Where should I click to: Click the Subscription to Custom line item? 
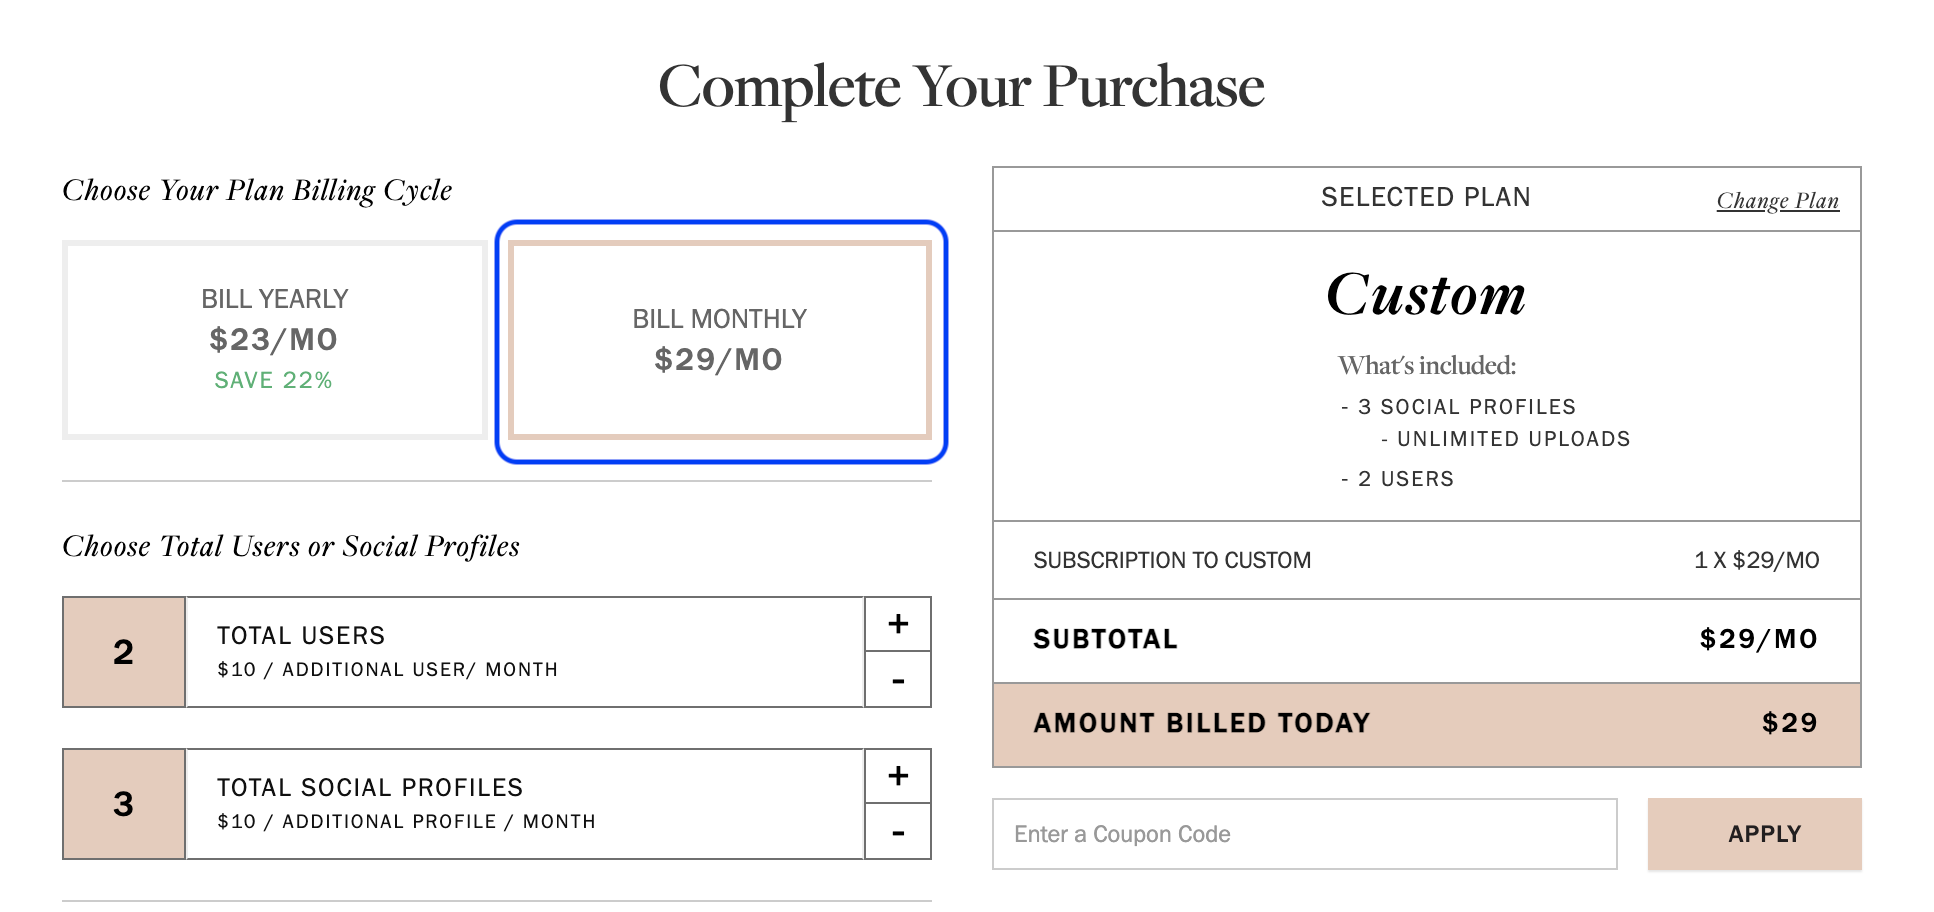[x=1427, y=560]
